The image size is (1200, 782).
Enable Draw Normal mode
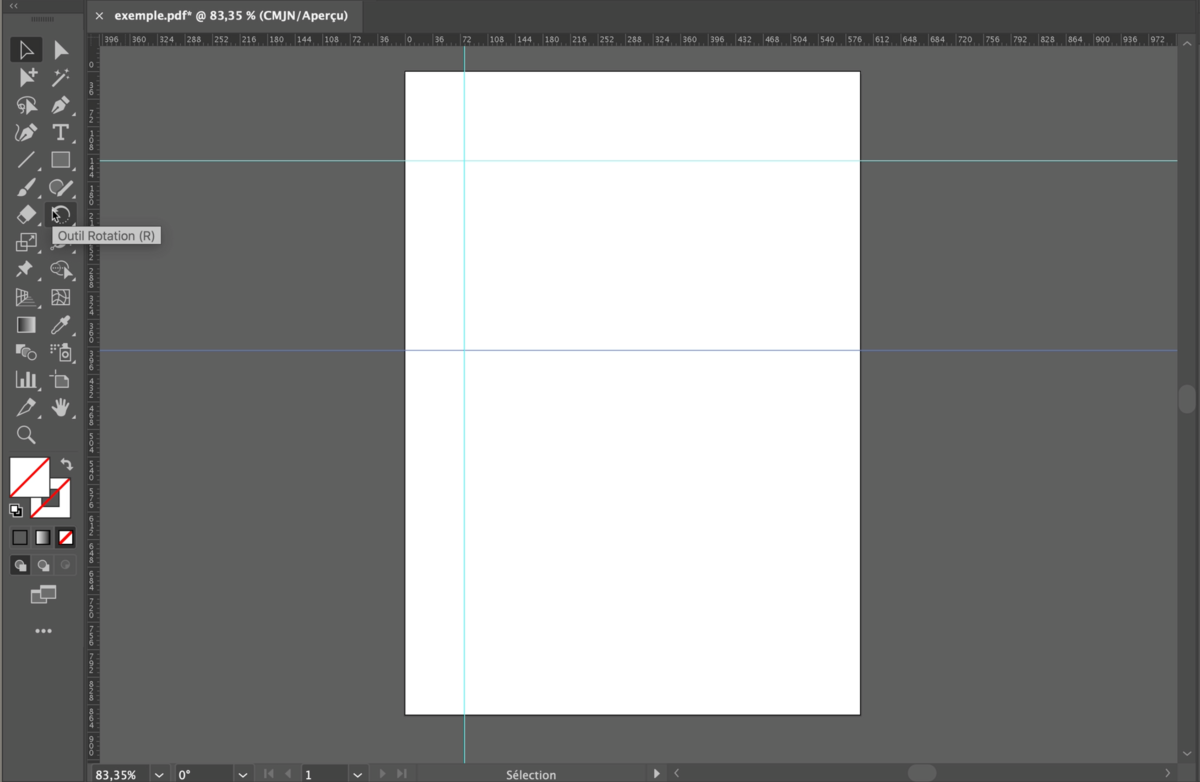[20, 565]
